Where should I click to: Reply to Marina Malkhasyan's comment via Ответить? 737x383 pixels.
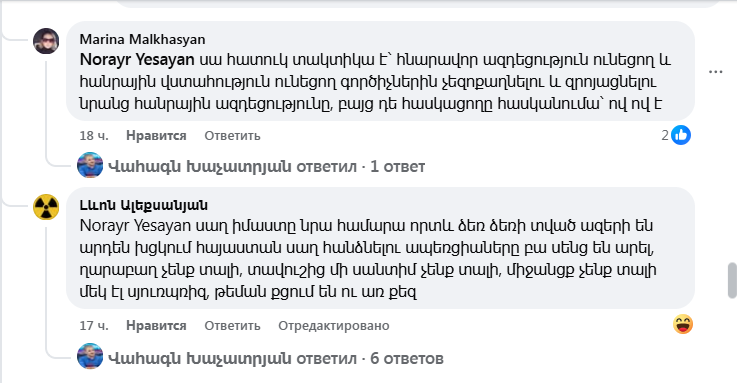(232, 136)
